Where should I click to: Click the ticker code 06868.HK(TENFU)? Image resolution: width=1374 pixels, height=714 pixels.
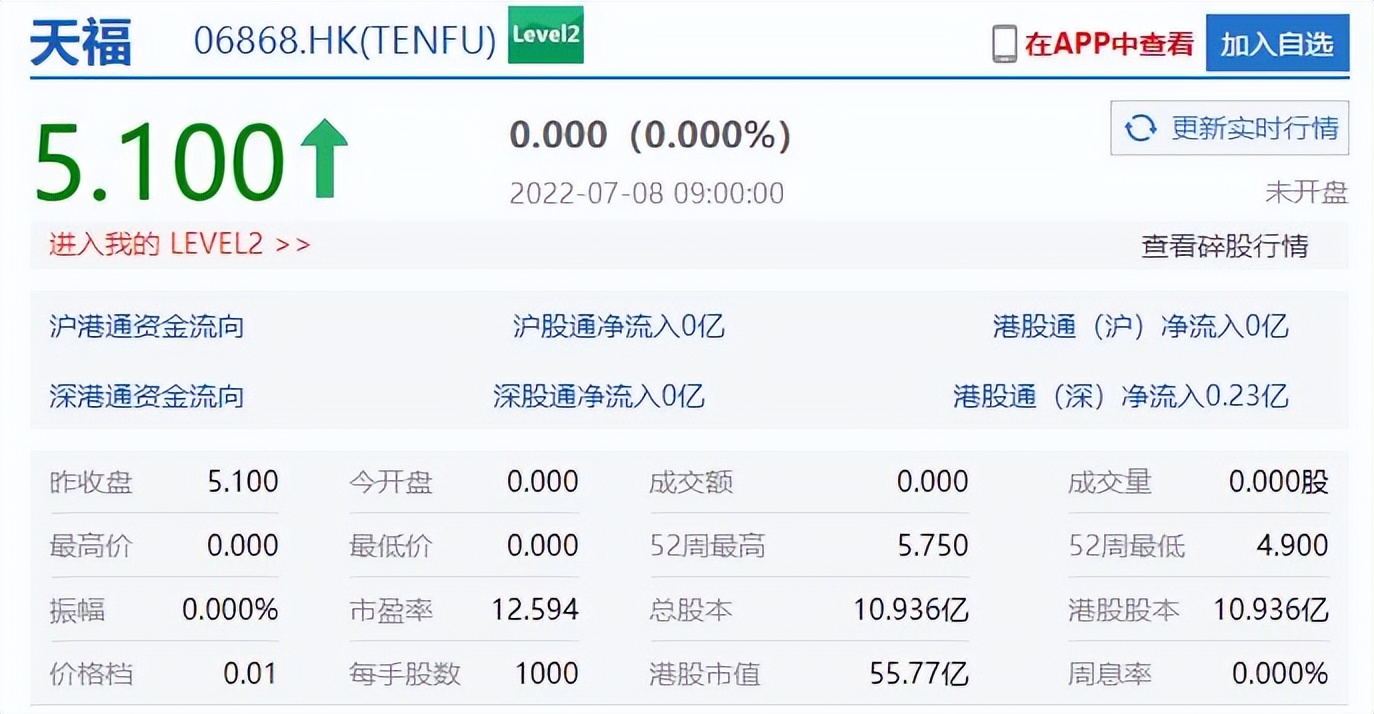click(345, 42)
